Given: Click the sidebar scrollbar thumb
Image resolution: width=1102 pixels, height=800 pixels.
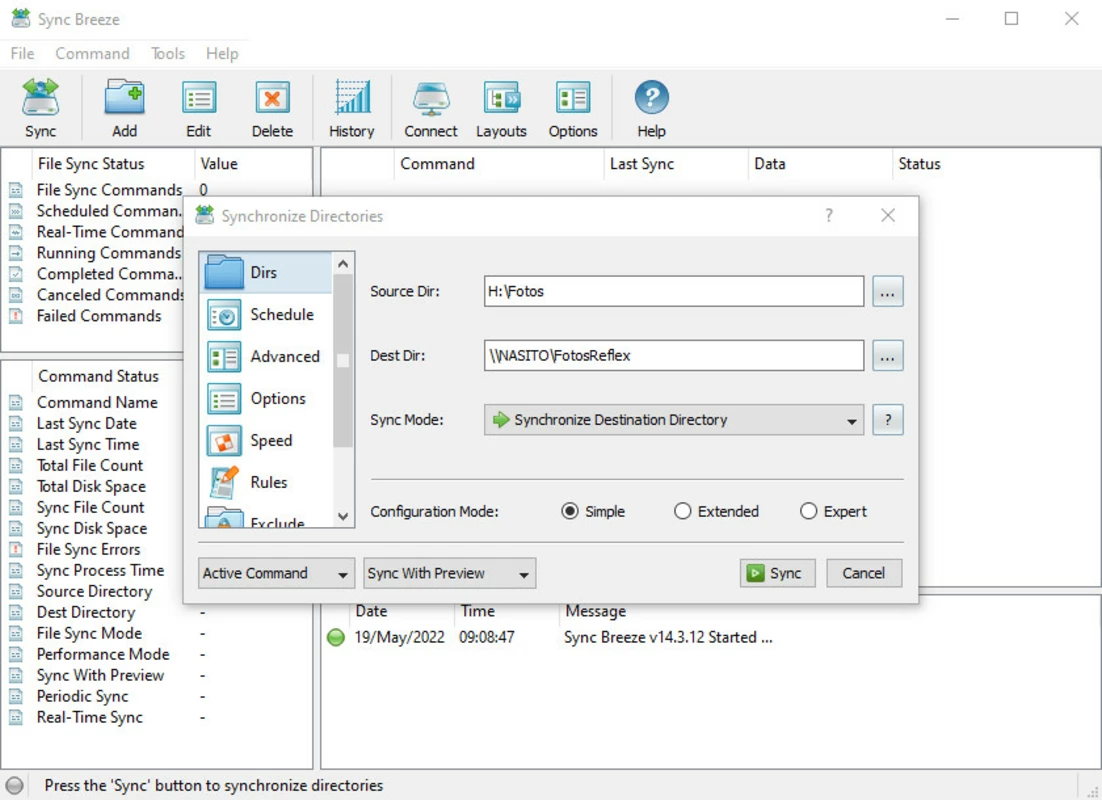Looking at the screenshot, I should tap(343, 361).
